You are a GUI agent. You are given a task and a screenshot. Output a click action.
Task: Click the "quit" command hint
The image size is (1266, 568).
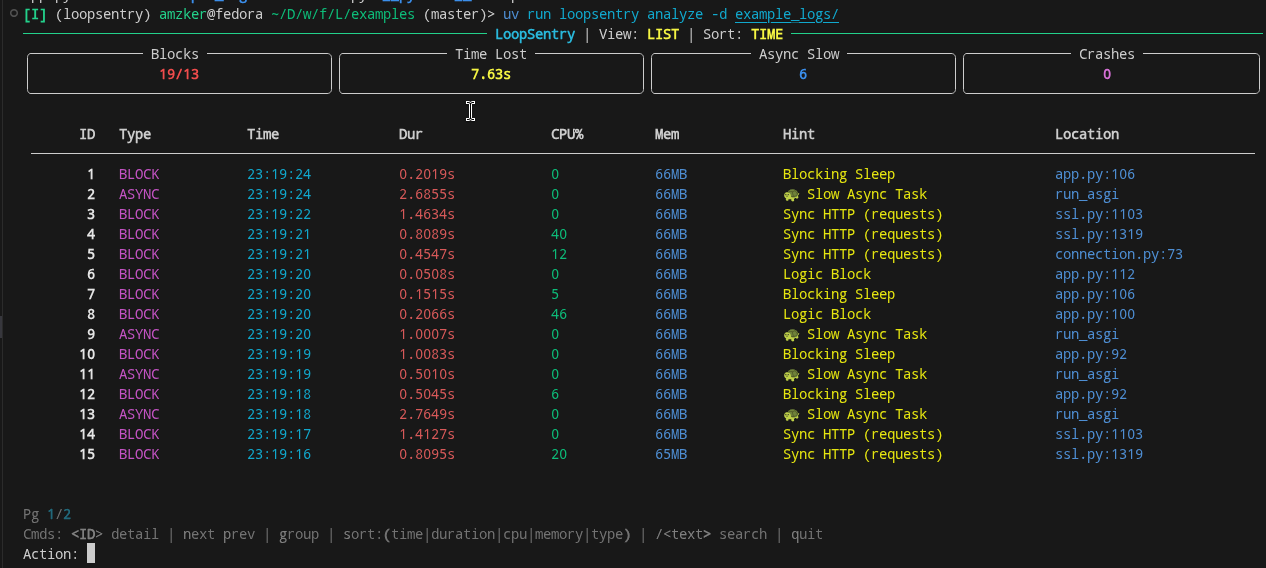[x=807, y=534]
